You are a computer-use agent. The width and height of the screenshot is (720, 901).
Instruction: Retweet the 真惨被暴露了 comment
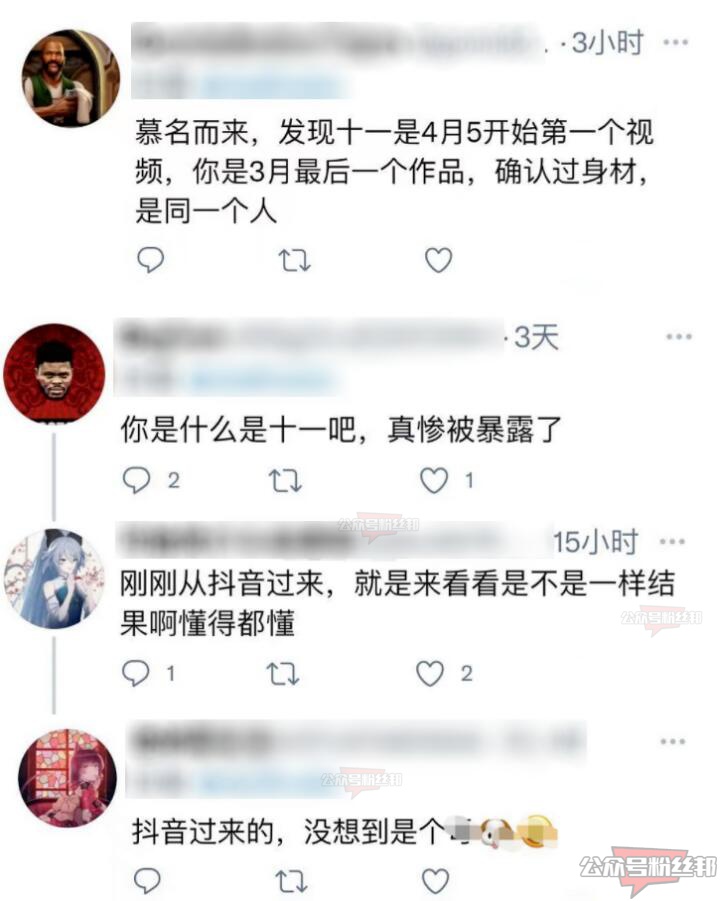point(286,480)
